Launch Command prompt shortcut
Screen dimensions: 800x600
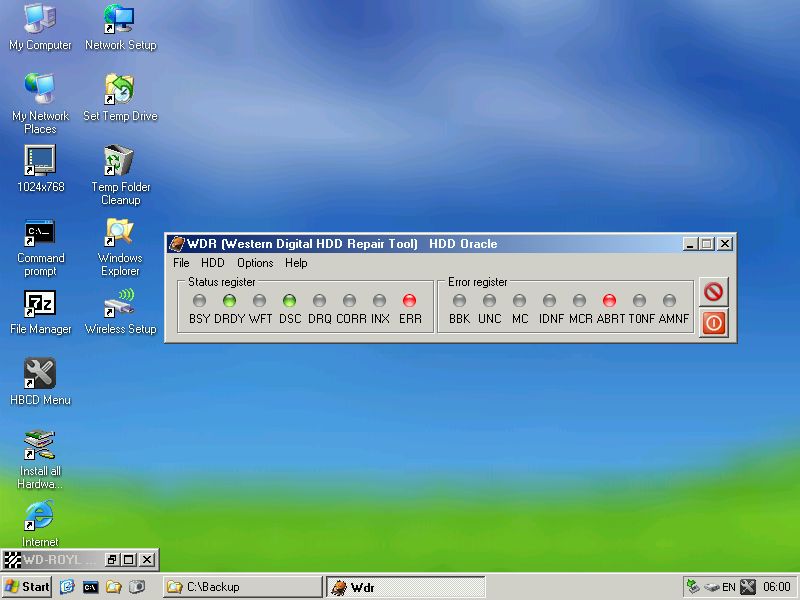tap(40, 247)
